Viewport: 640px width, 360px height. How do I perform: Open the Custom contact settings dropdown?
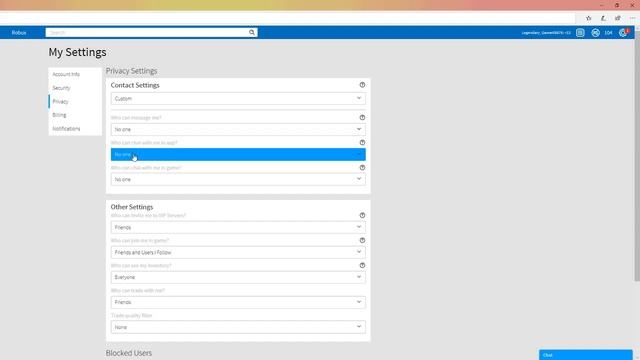[238, 98]
